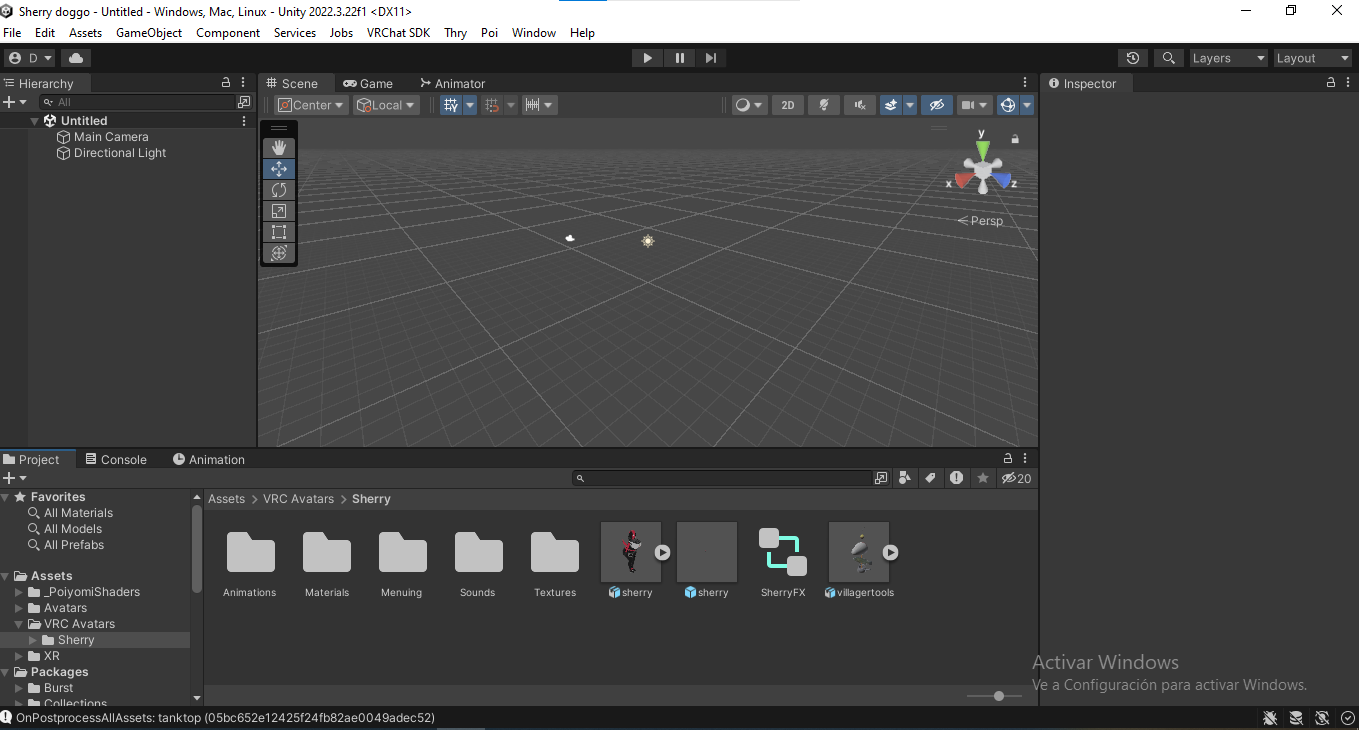Click the Pause button
The height and width of the screenshot is (730, 1359).
[x=679, y=58]
